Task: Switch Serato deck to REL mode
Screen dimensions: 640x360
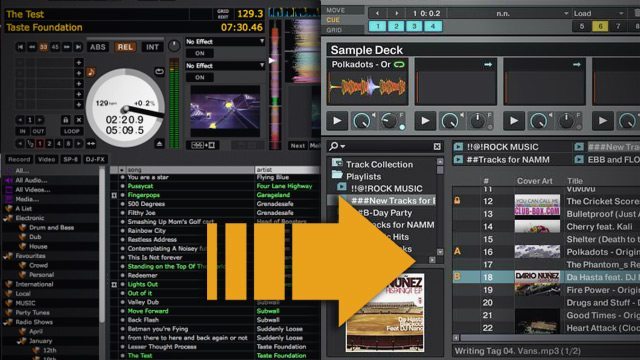Action: click(x=125, y=47)
